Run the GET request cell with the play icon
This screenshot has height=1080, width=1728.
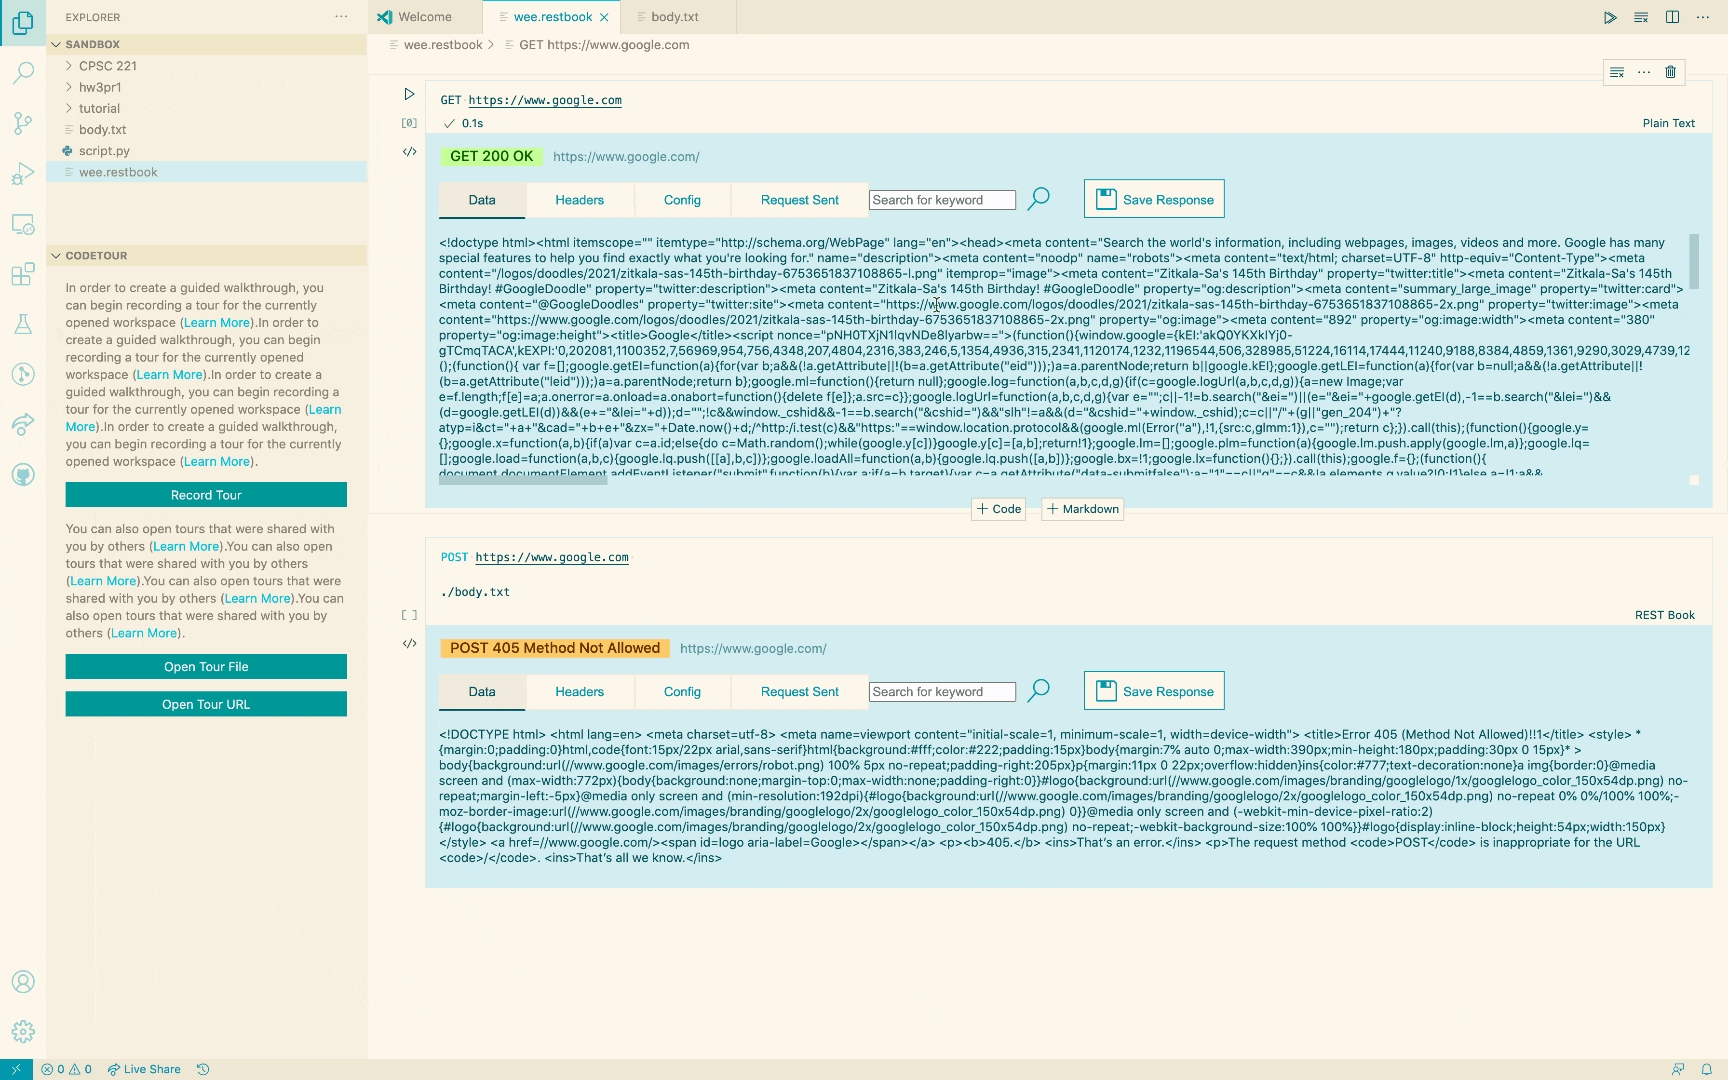(408, 94)
